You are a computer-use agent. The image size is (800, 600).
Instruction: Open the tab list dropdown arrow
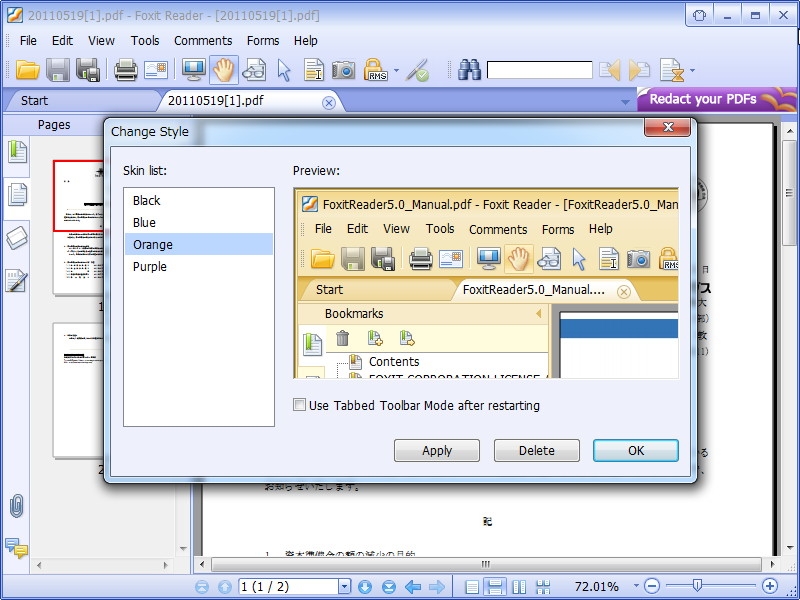[x=625, y=103]
